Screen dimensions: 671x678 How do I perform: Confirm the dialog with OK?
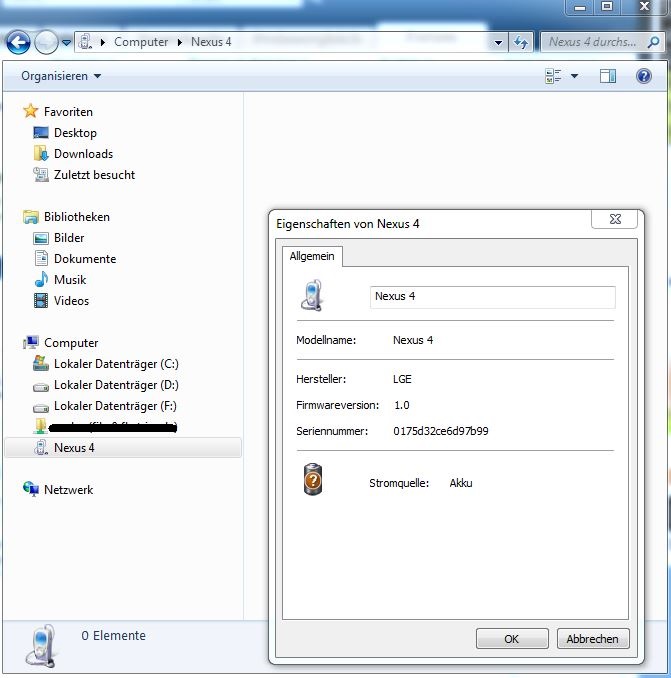tap(512, 639)
